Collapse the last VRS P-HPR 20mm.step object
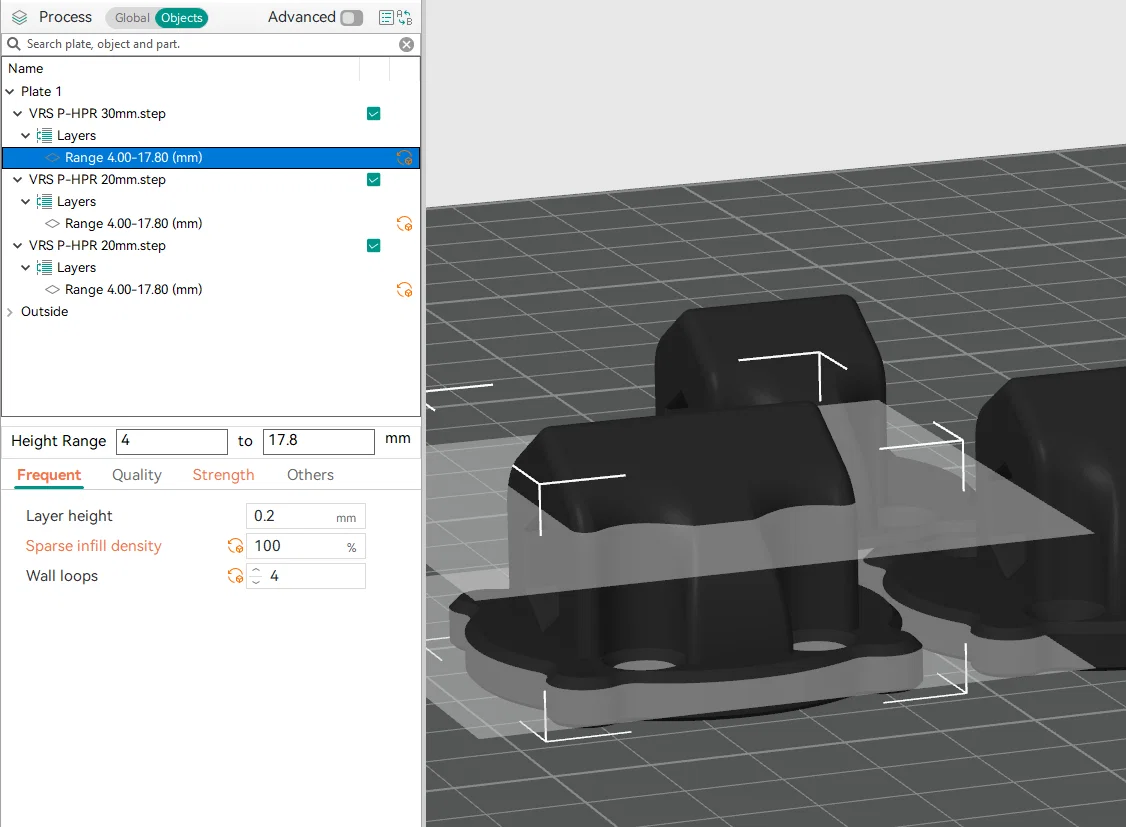This screenshot has width=1126, height=827. (x=17, y=246)
